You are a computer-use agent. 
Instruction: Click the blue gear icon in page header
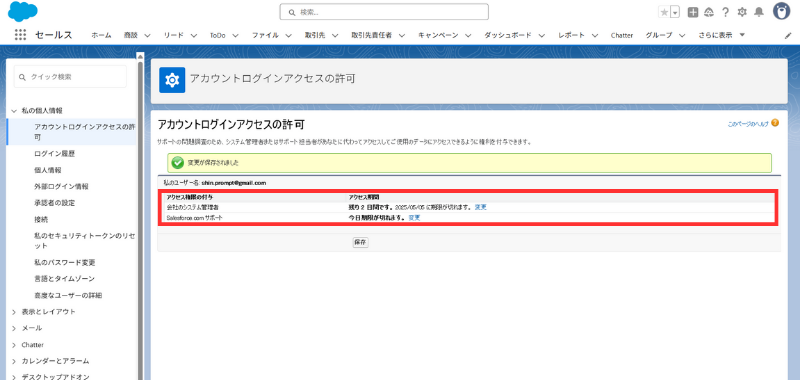(172, 80)
